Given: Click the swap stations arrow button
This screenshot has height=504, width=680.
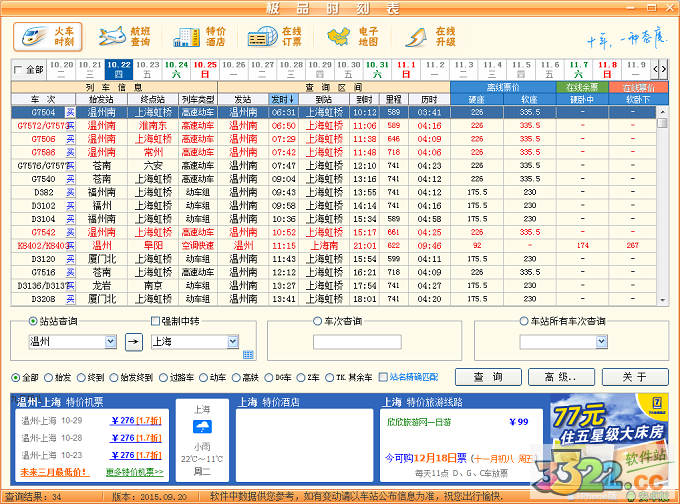Looking at the screenshot, I should coord(134,342).
